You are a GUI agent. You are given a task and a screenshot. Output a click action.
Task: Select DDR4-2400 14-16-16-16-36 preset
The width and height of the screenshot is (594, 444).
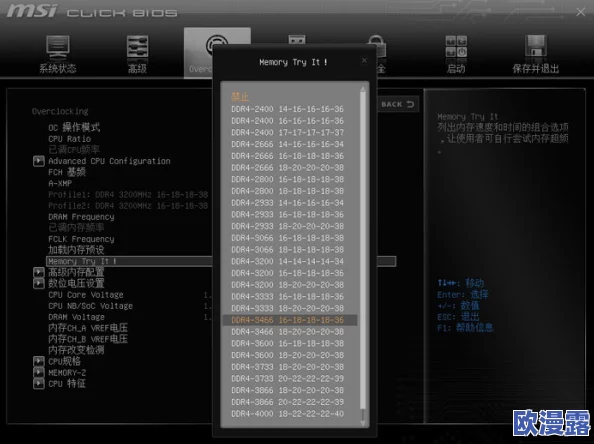(288, 109)
